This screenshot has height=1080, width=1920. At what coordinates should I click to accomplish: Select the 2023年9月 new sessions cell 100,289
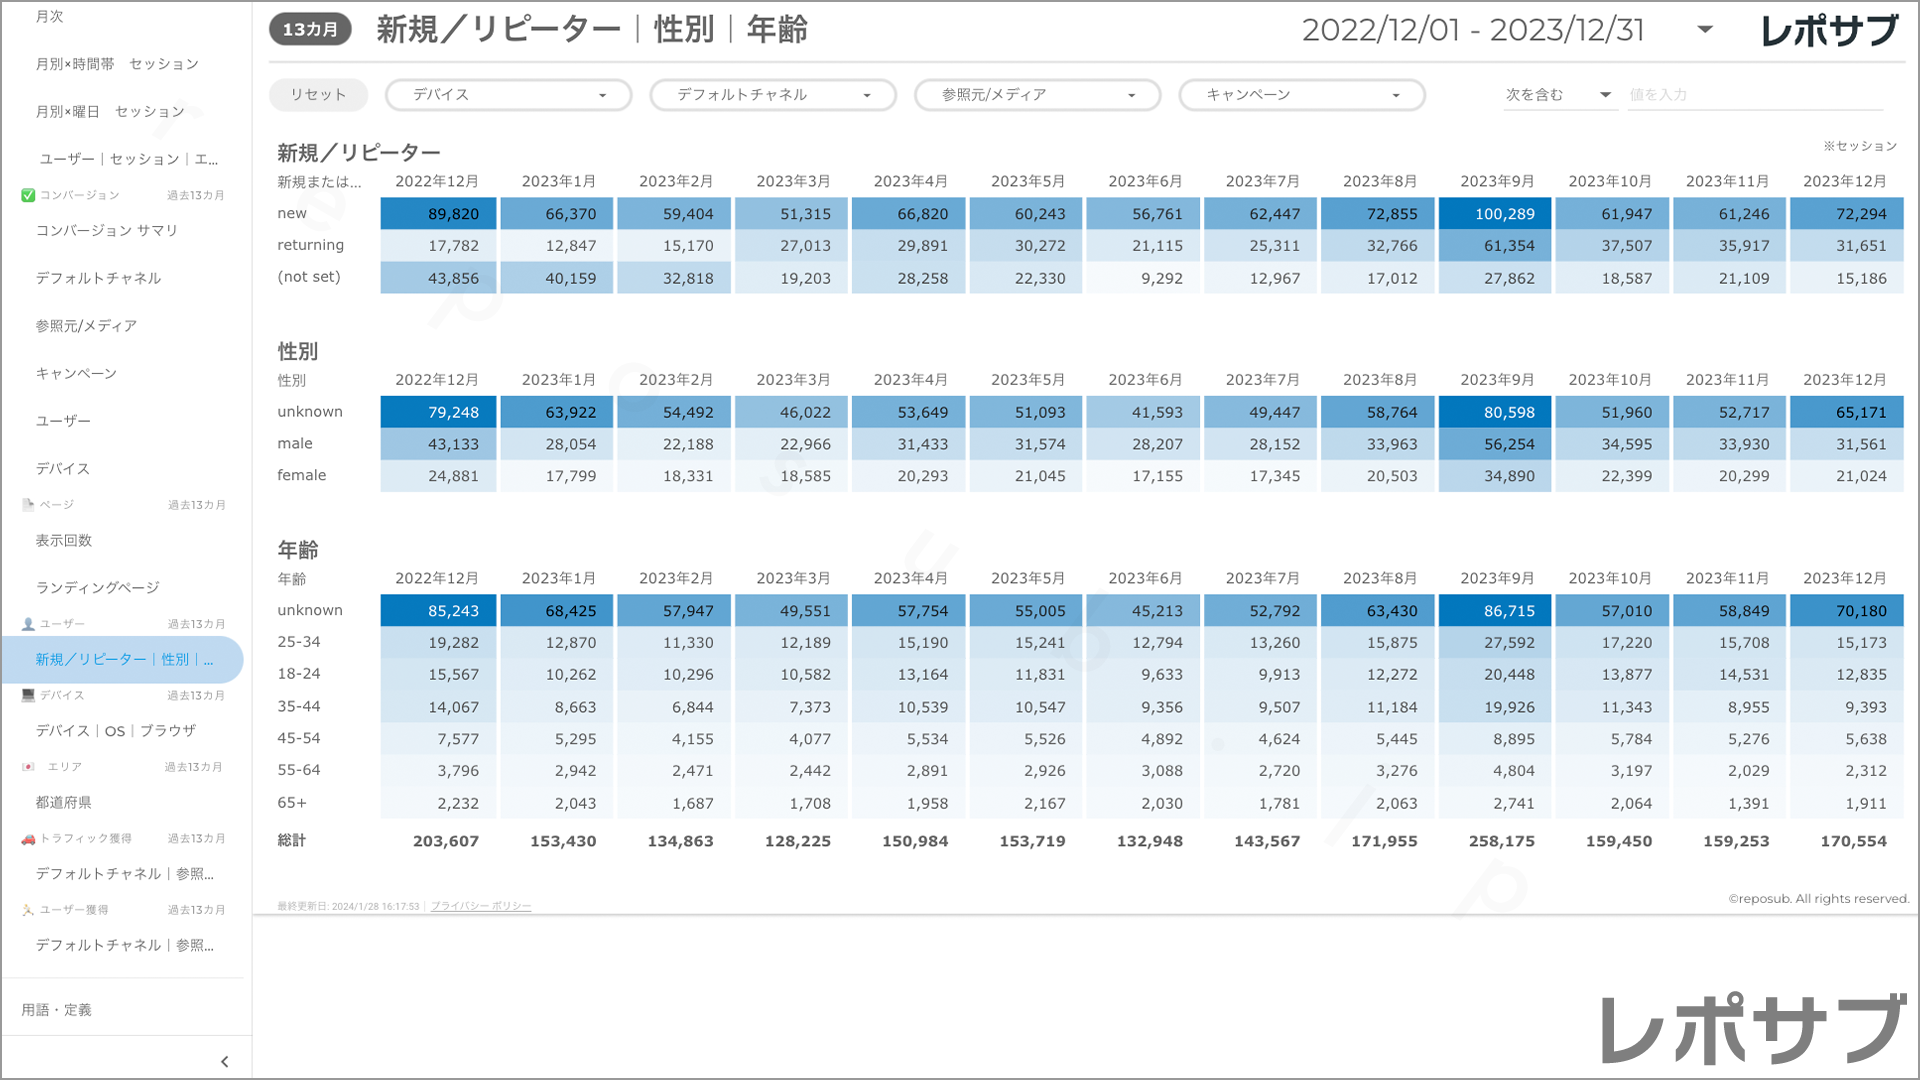pos(1494,214)
